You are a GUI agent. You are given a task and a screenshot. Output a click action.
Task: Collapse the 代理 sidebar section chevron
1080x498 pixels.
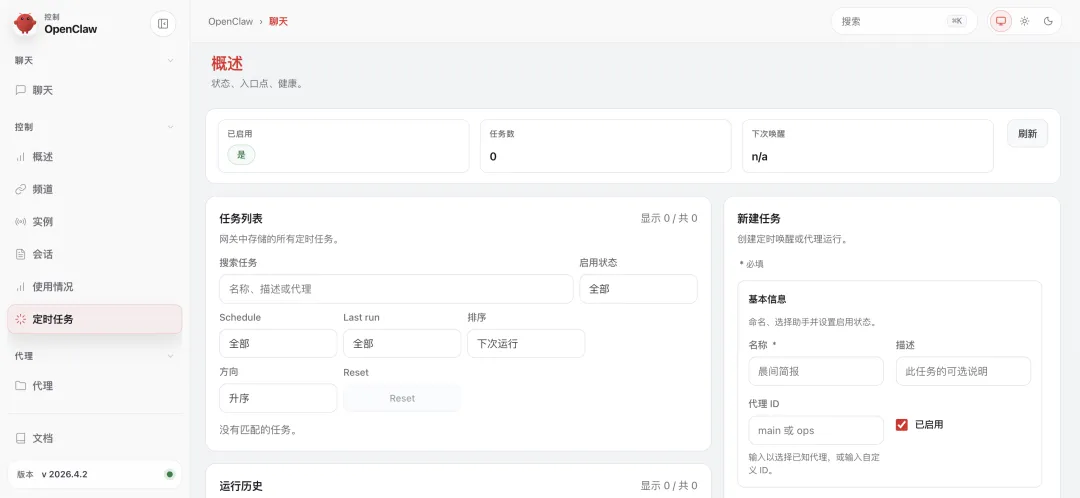(171, 356)
